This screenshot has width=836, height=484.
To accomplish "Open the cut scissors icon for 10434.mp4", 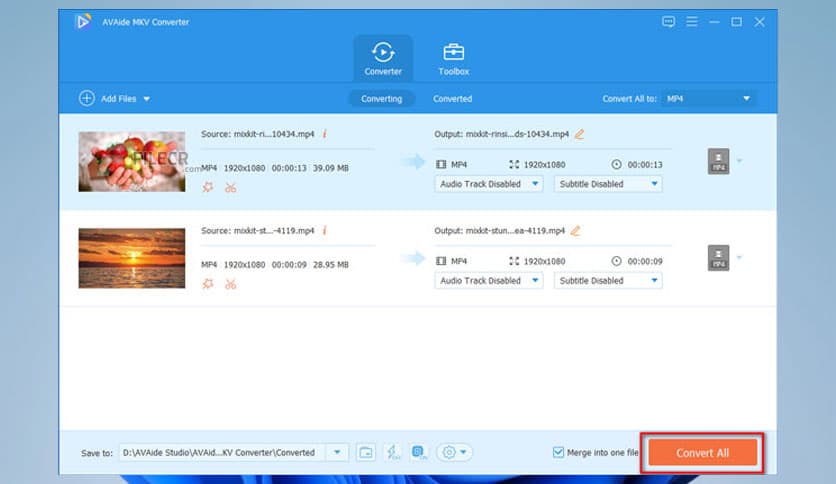I will (230, 188).
